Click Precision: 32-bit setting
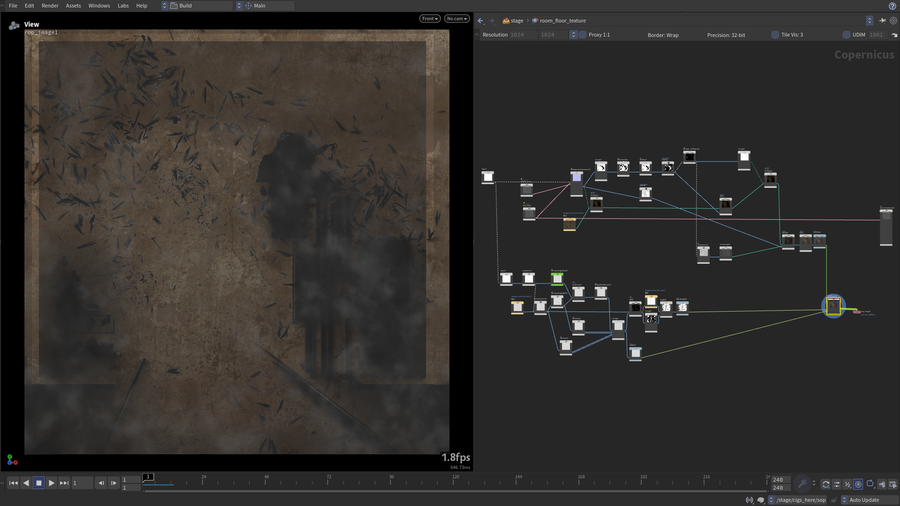The image size is (900, 506). click(726, 35)
